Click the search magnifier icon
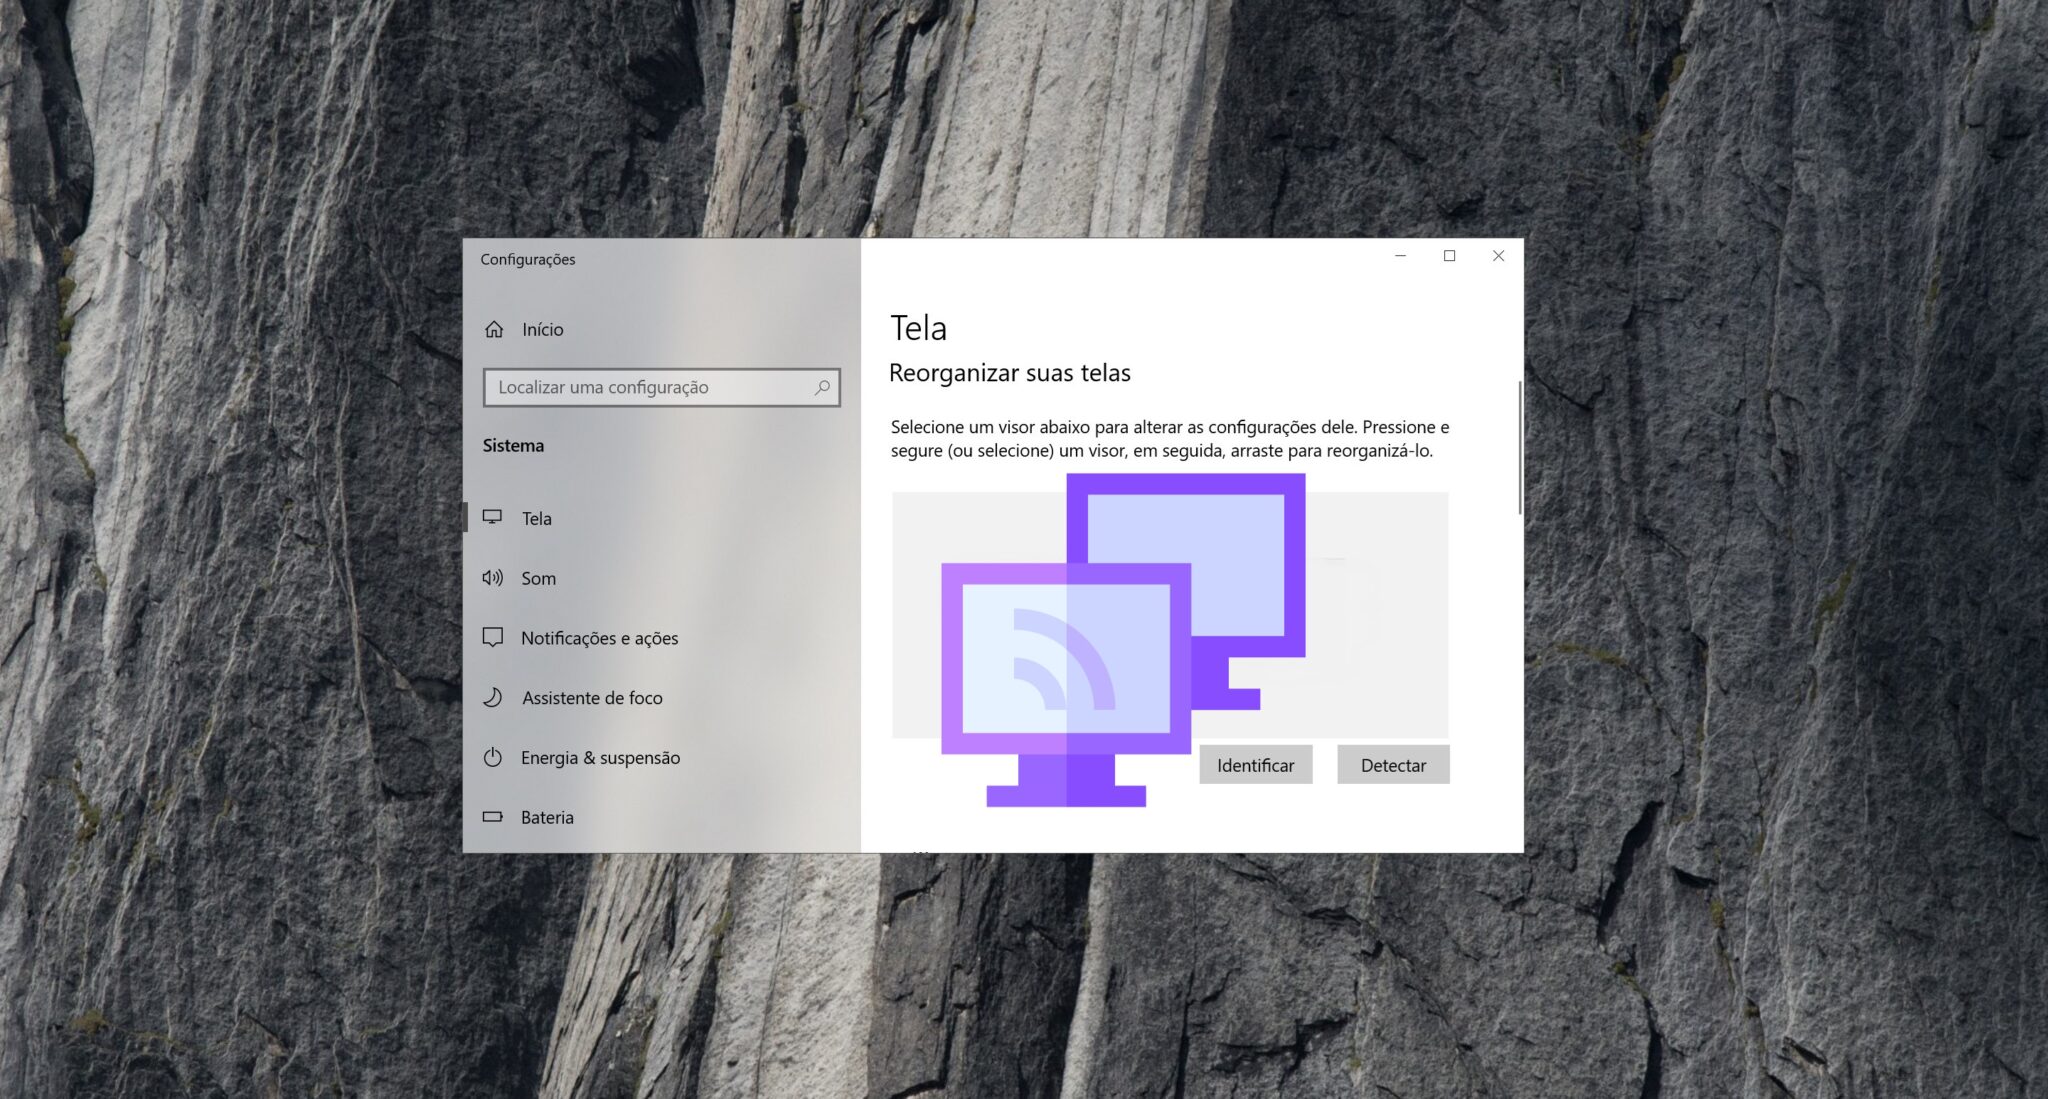Image resolution: width=2048 pixels, height=1099 pixels. coord(822,387)
